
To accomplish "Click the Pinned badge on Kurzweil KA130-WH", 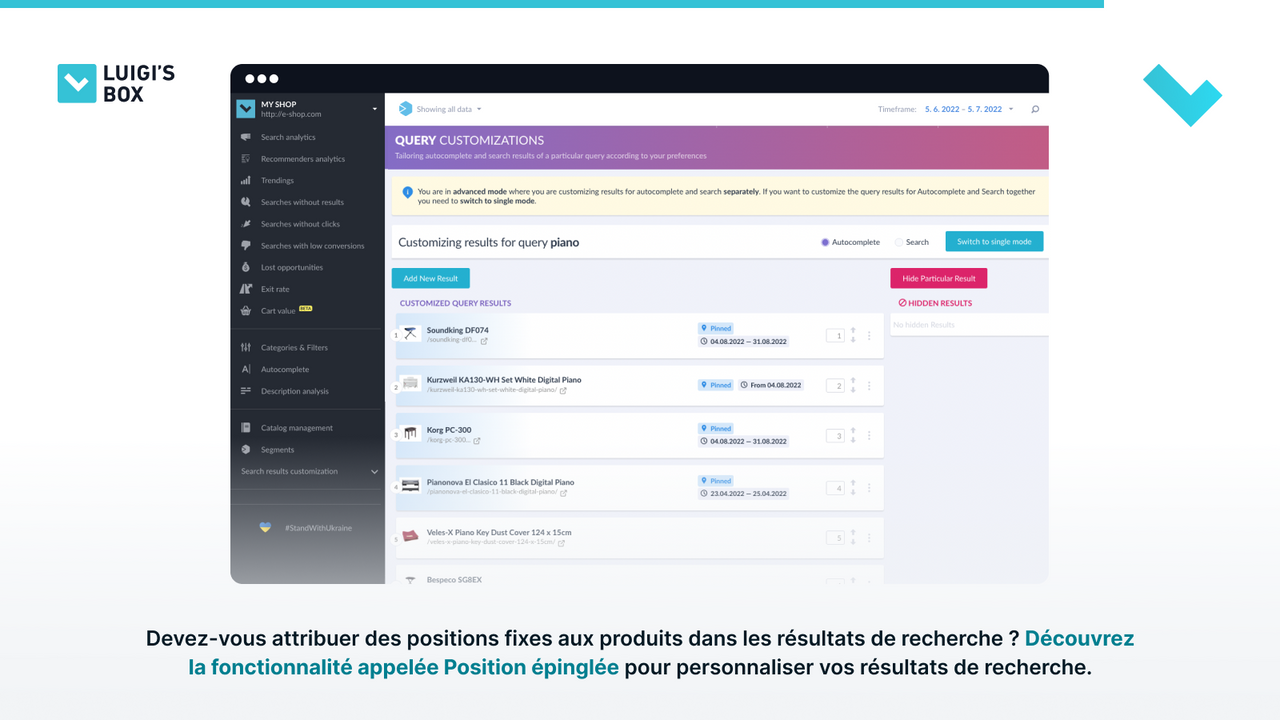I will pos(716,385).
